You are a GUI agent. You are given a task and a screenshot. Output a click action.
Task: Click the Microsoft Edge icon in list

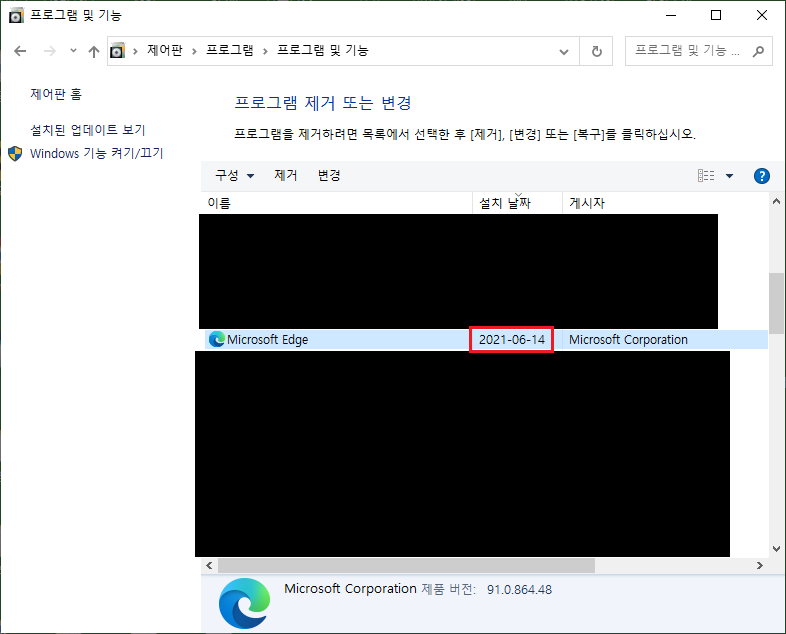click(217, 340)
